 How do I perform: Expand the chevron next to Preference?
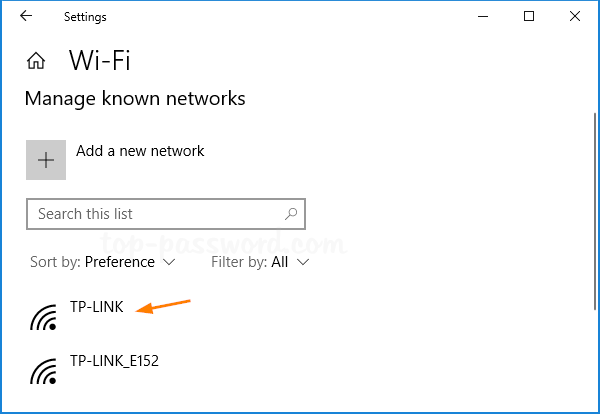coord(168,263)
